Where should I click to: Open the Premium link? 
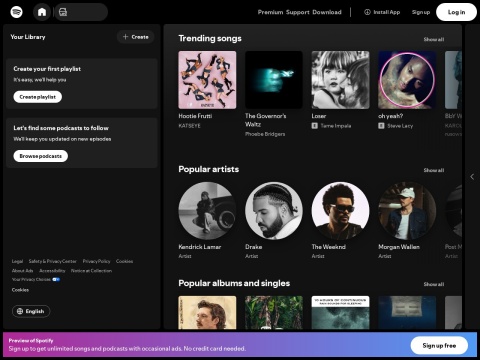pos(270,12)
